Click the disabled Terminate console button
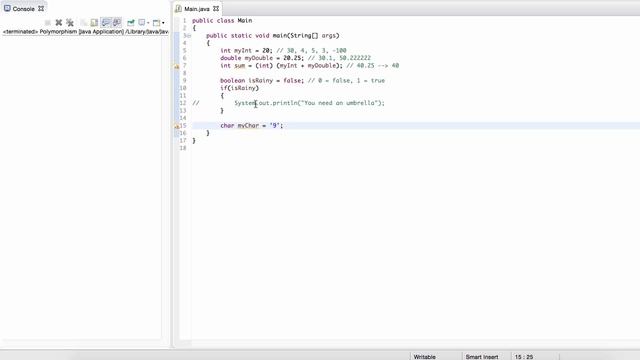This screenshot has height=360, width=640. [x=48, y=23]
